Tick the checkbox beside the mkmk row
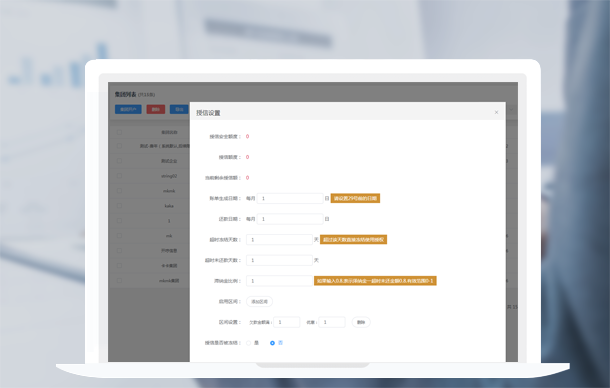Screen dimensions: 610x388 119,191
